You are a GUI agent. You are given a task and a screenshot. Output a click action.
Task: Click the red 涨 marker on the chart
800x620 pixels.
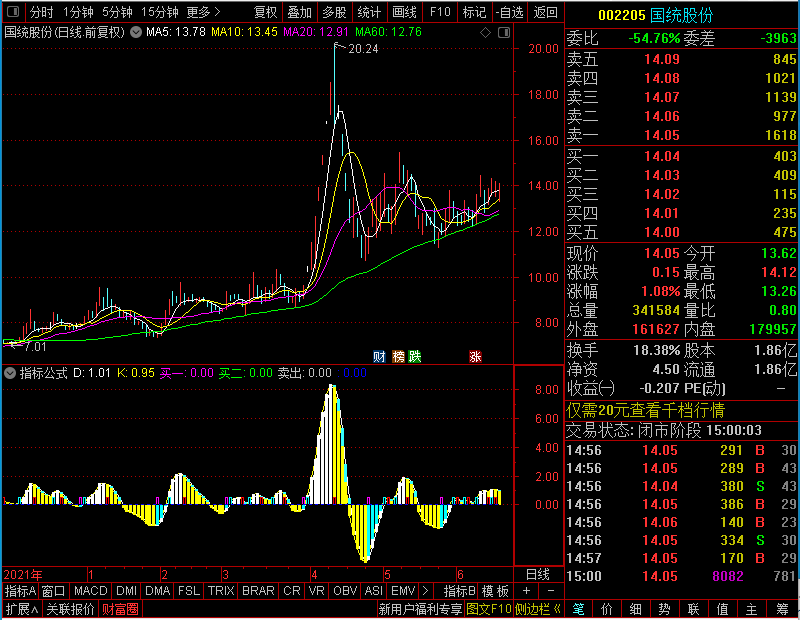475,356
